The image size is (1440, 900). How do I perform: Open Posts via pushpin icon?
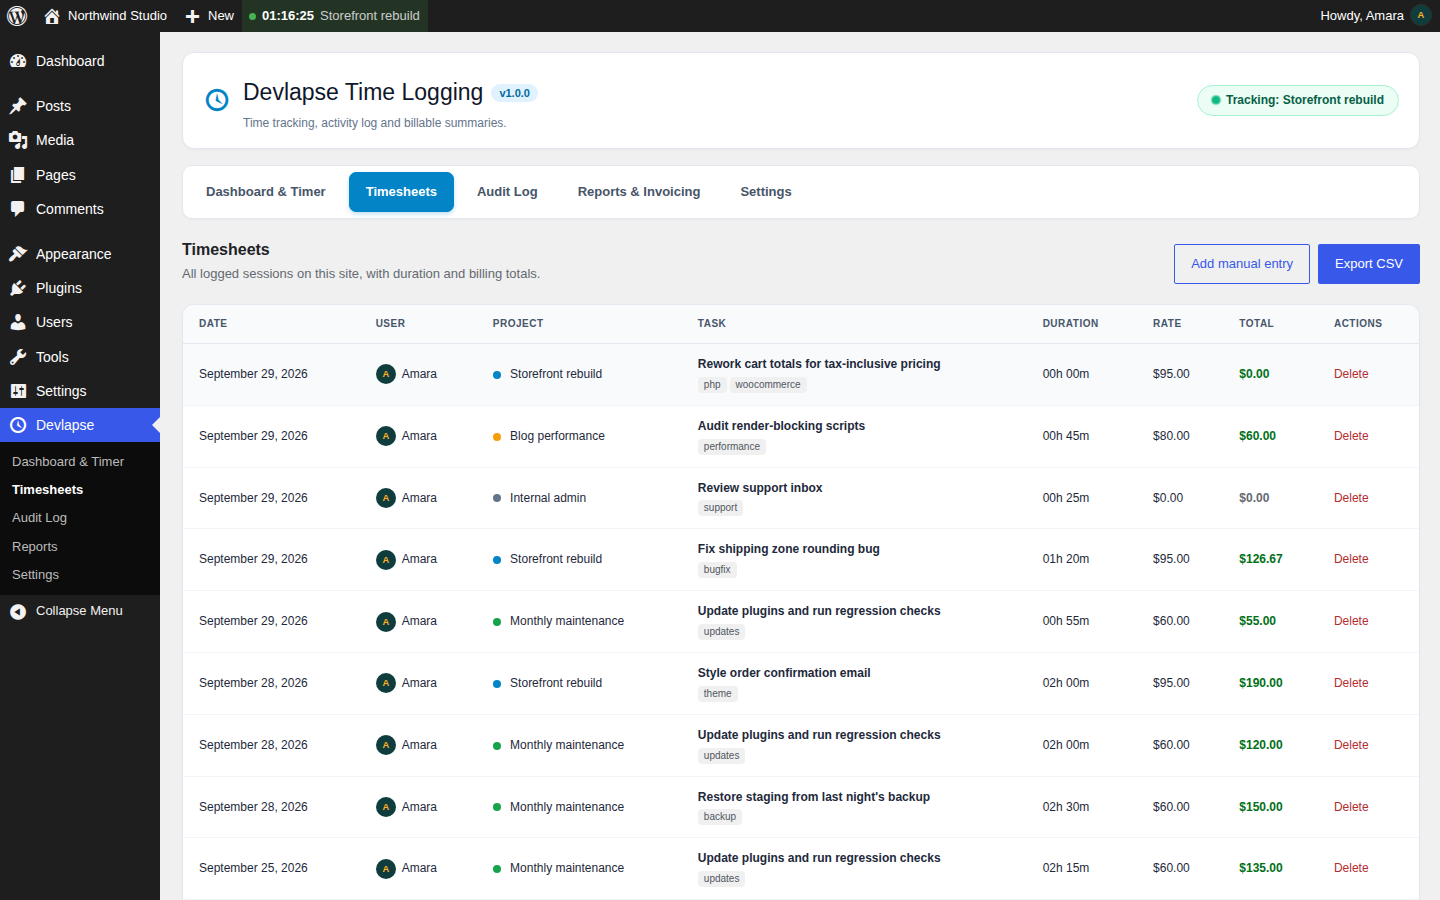point(18,106)
